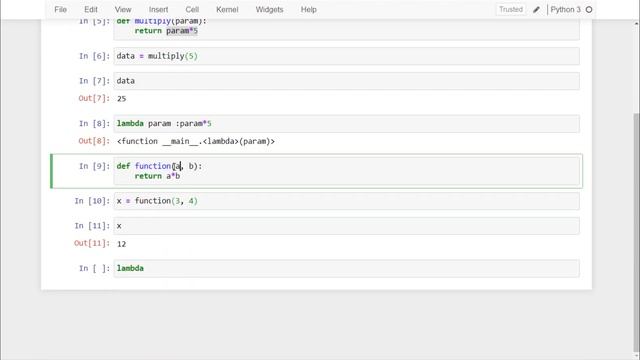Viewport: 640px width, 360px height.
Task: Open the Edit menu
Action: [x=91, y=9]
